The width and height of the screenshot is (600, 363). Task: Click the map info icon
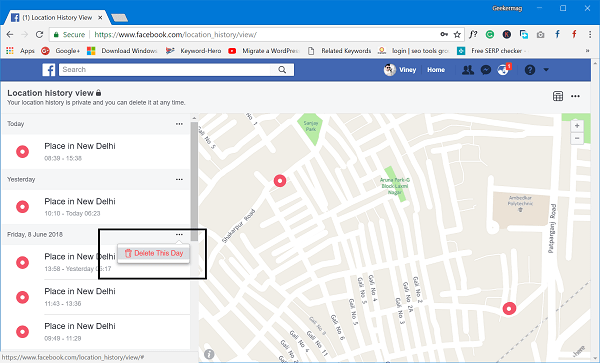[x=209, y=354]
